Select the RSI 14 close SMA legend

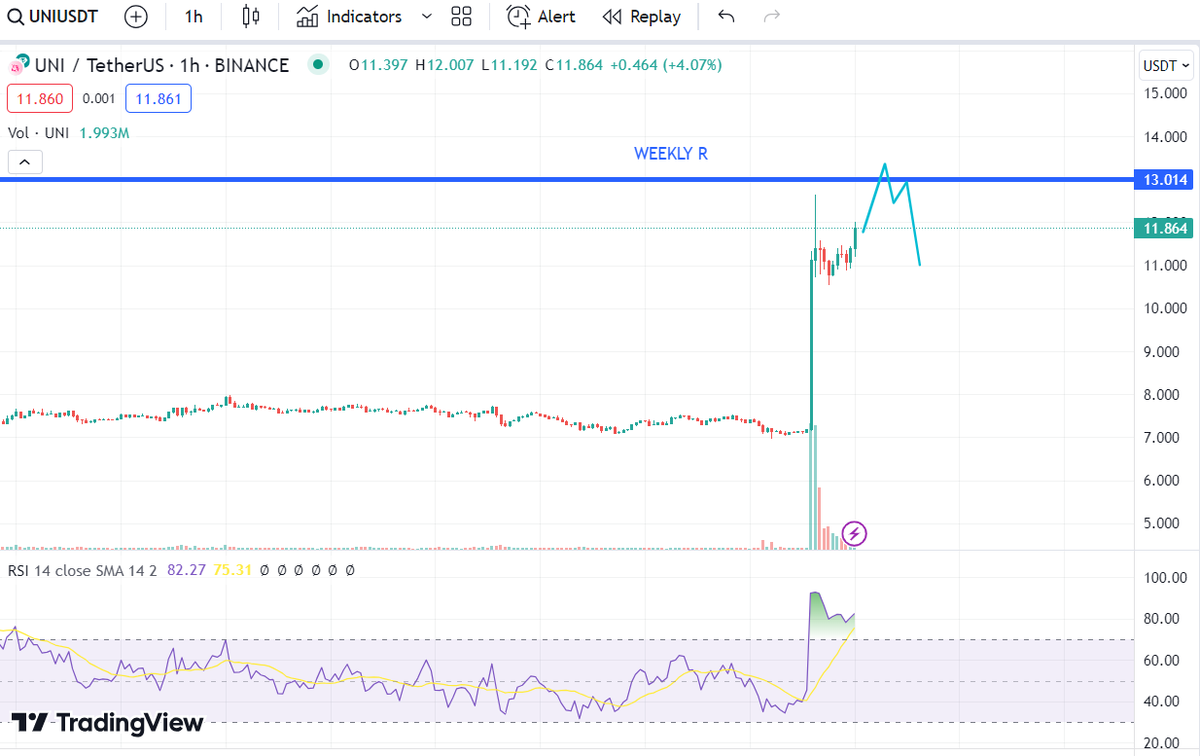[82, 570]
